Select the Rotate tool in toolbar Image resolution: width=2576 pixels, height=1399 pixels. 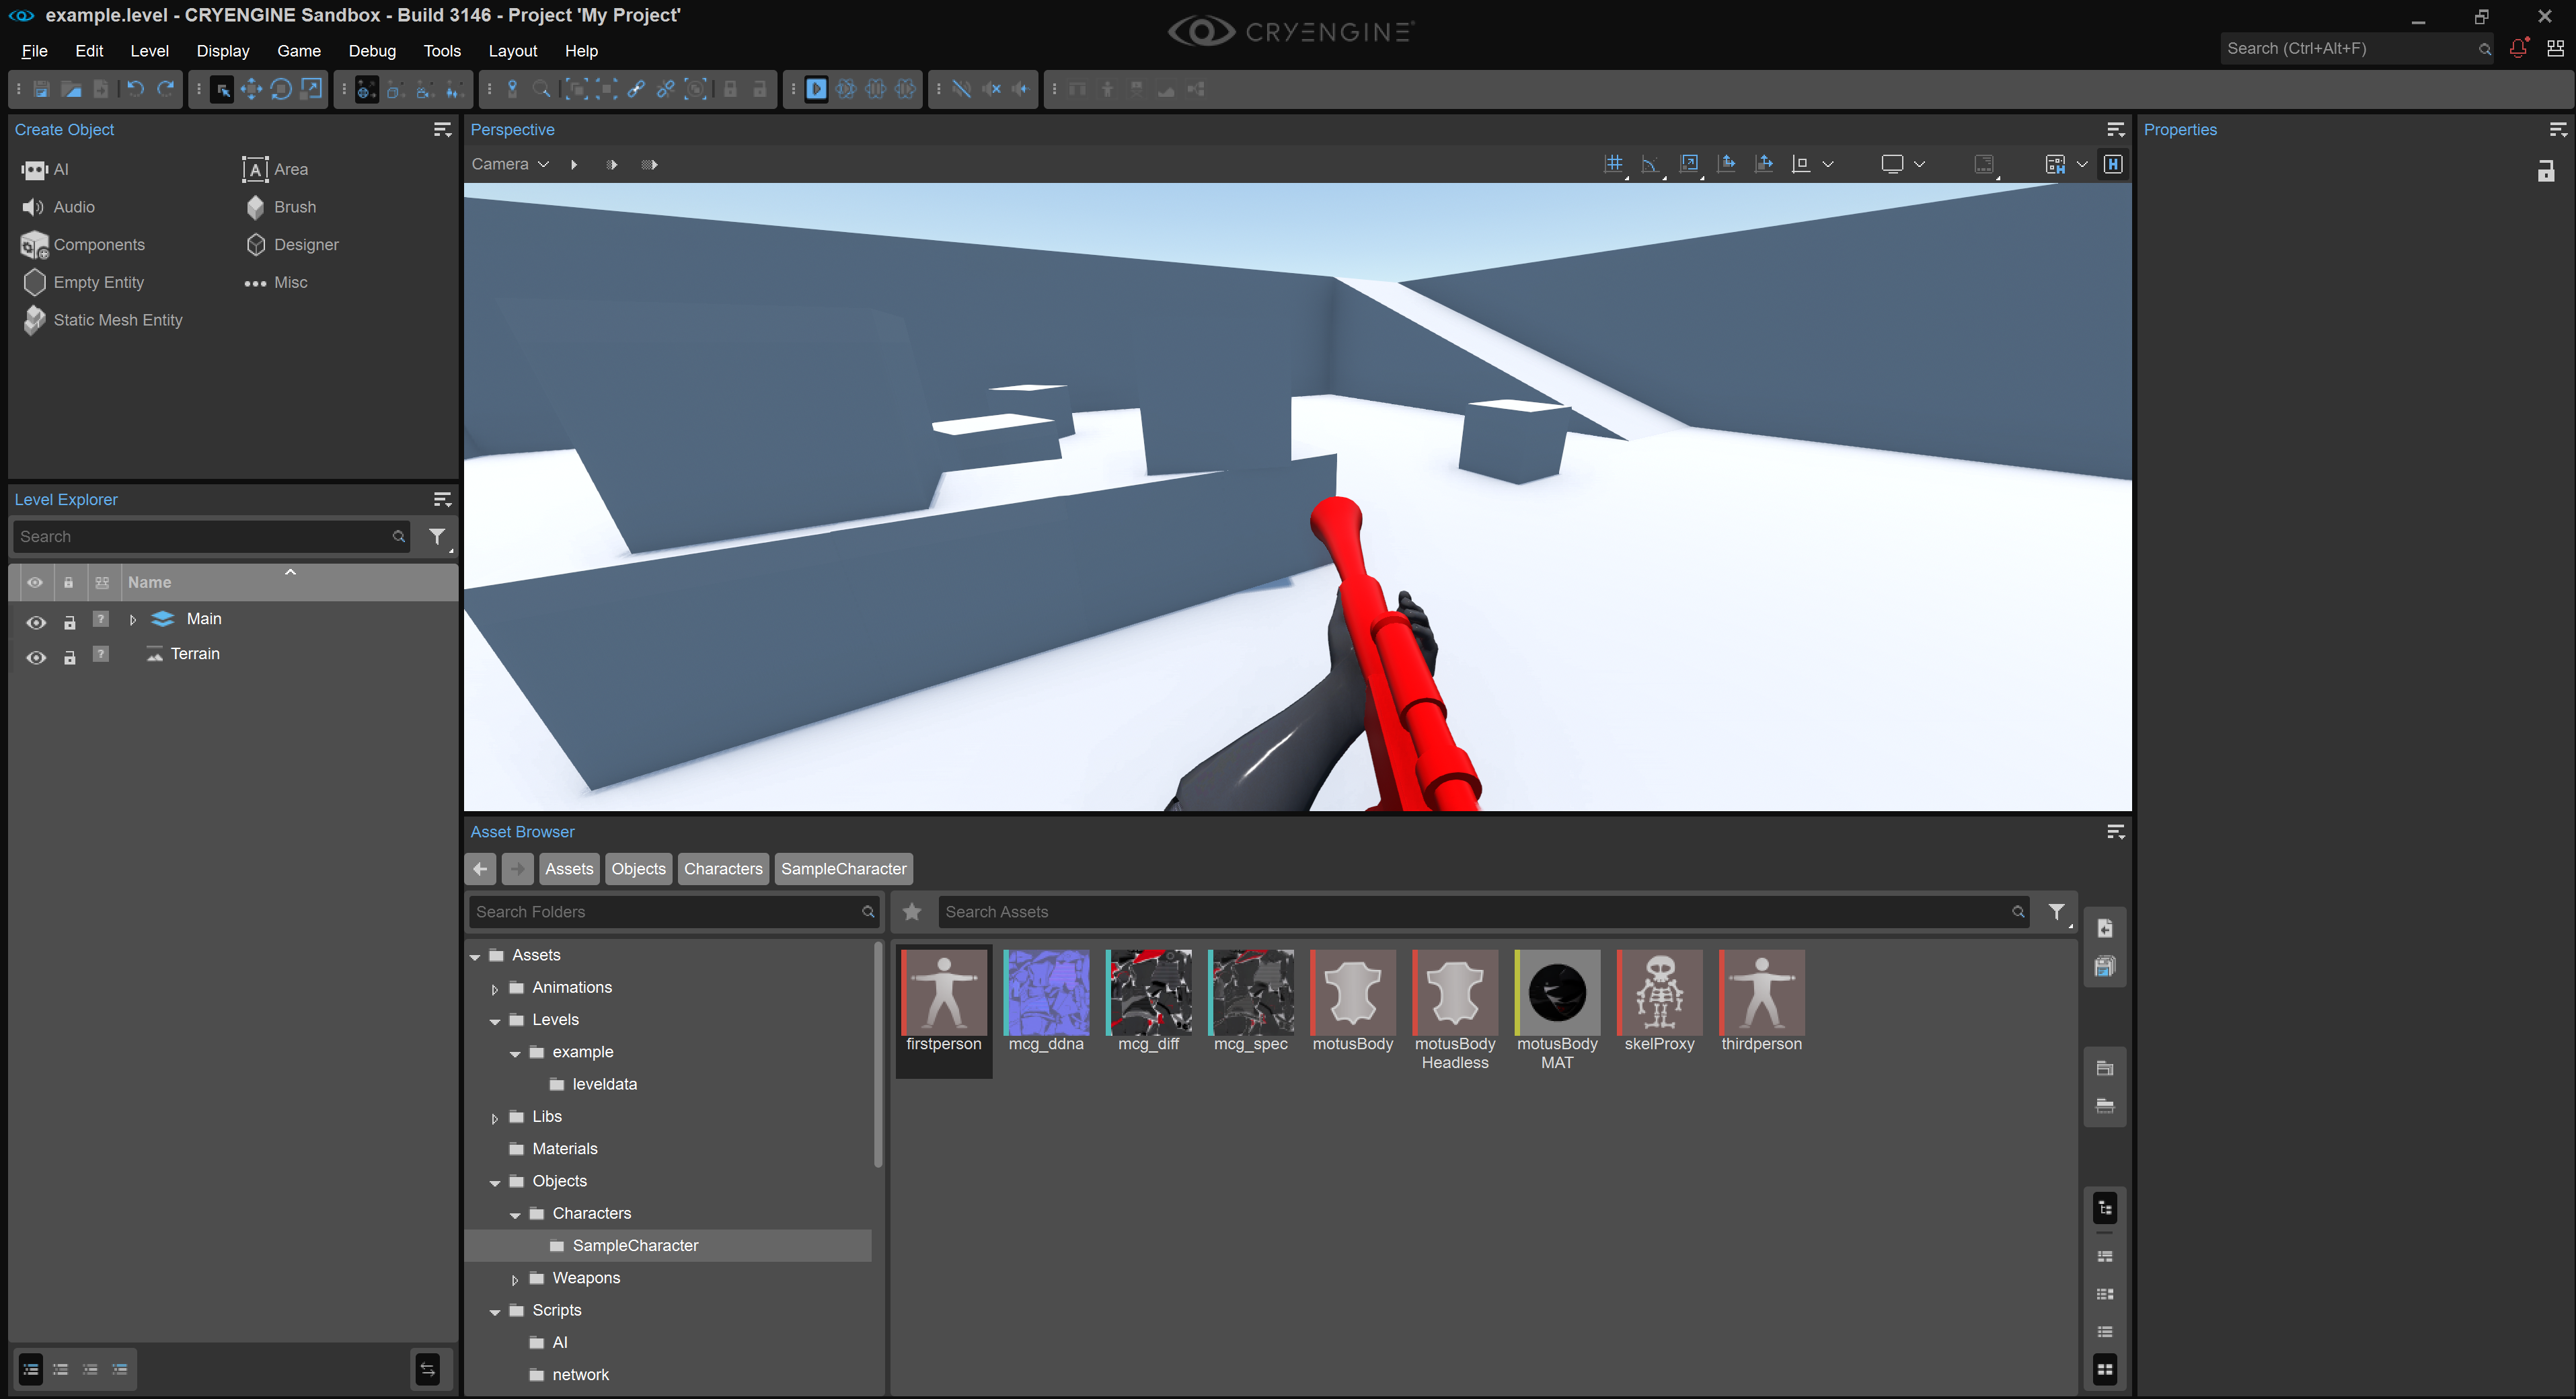pyautogui.click(x=281, y=89)
